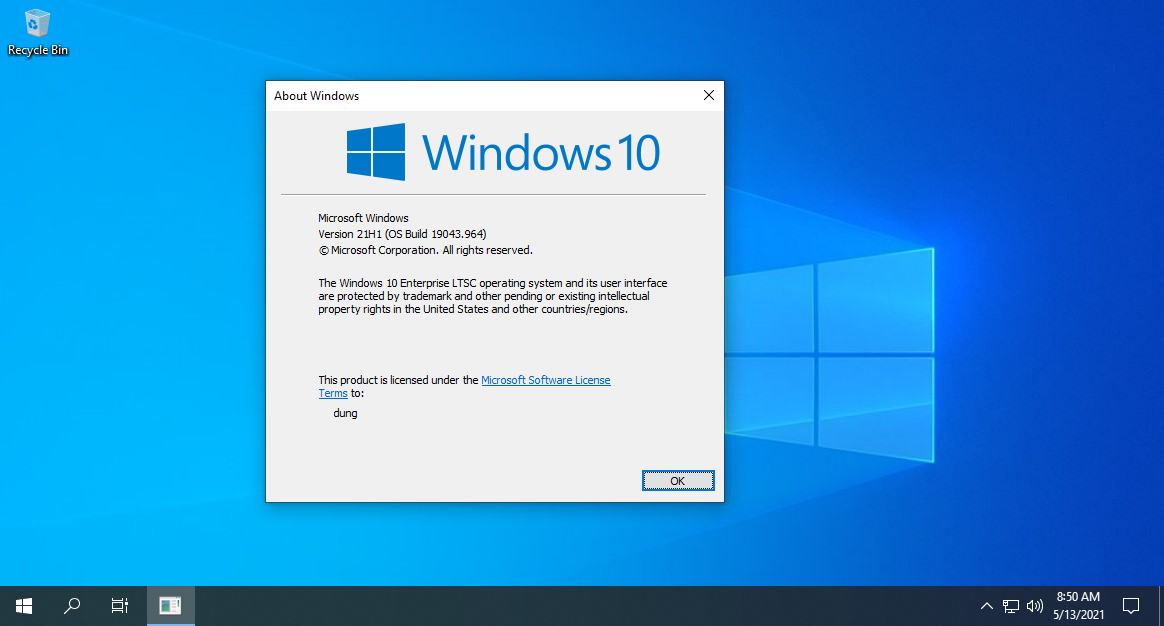Open Task View on the taskbar
The width and height of the screenshot is (1164, 626).
(x=120, y=606)
